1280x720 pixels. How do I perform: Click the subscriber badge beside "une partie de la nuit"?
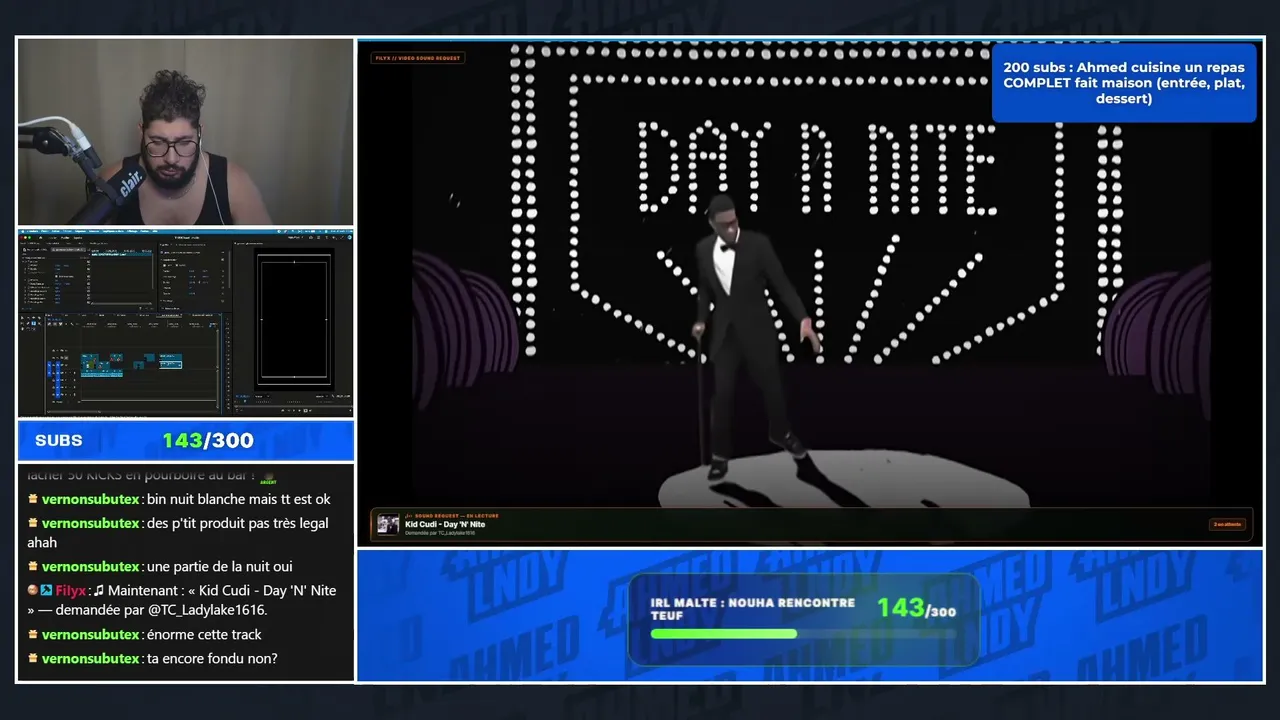click(x=33, y=567)
